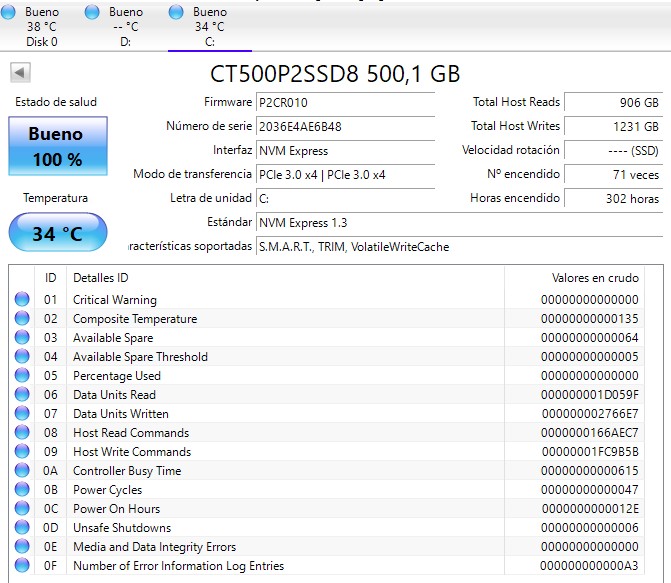Select the Composite Temperature attribute text

pos(135,319)
